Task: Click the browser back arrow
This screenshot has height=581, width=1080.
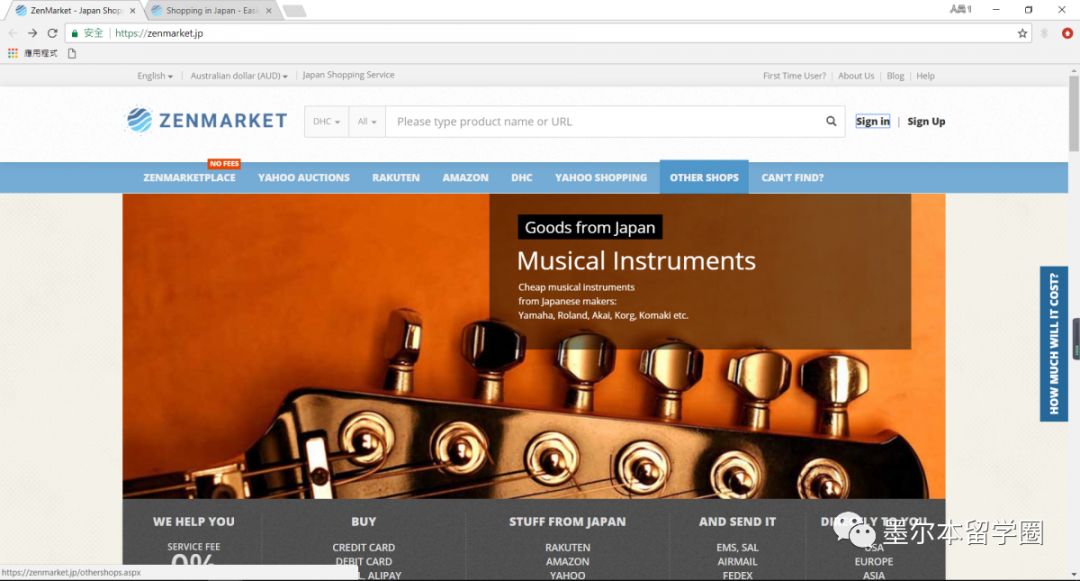Action: (12, 33)
